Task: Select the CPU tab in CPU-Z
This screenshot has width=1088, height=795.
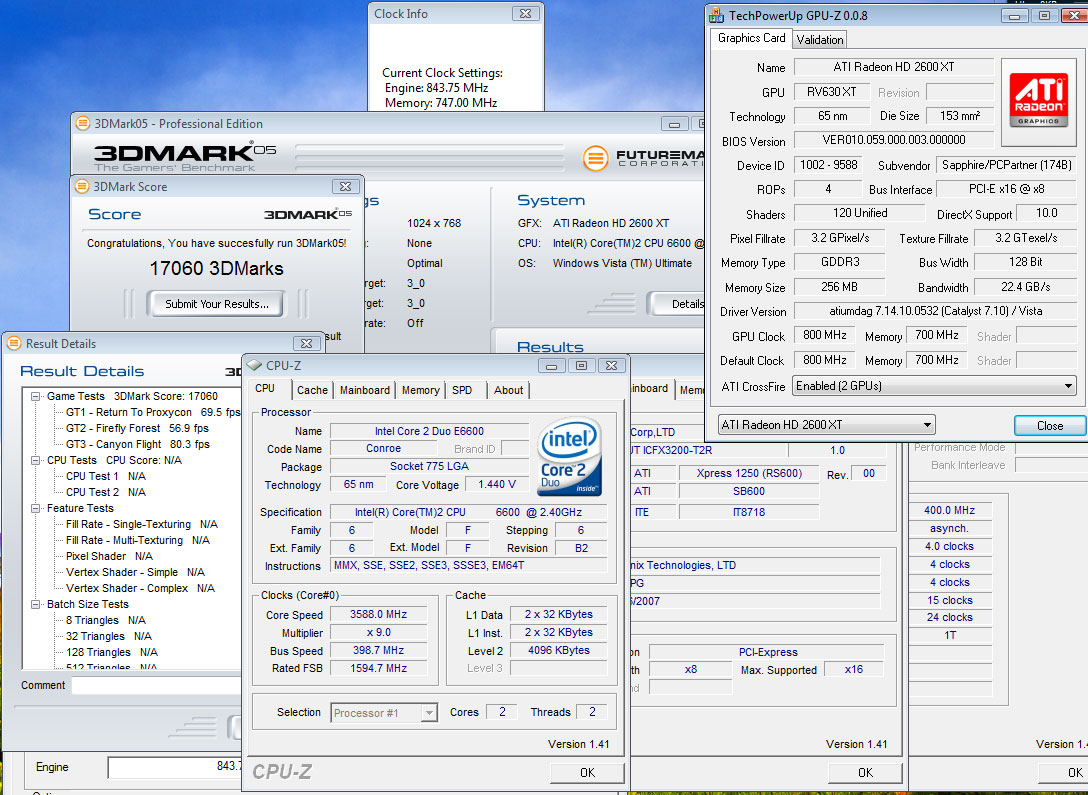Action: point(265,388)
